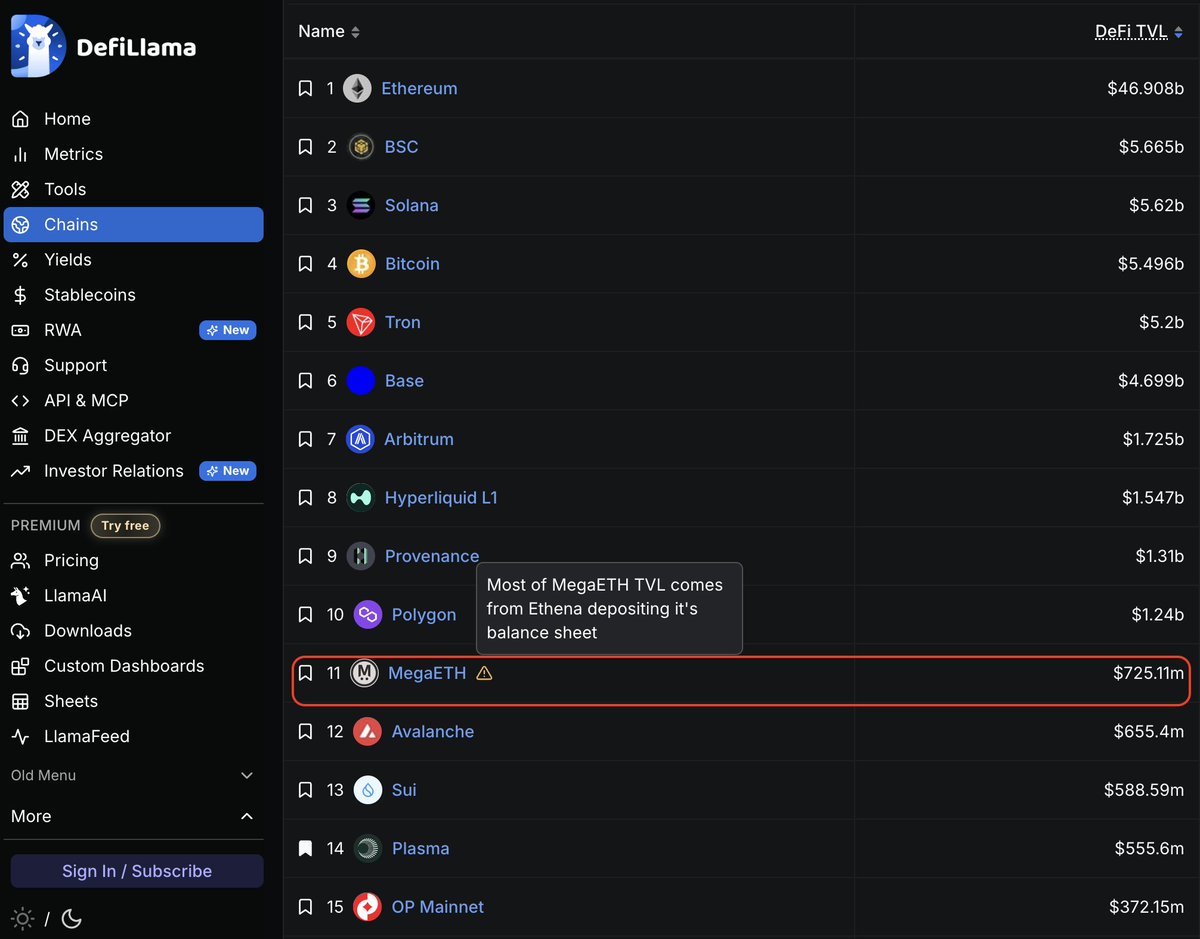This screenshot has height=939, width=1200.
Task: Open the Tools menu item
Action: click(x=133, y=189)
